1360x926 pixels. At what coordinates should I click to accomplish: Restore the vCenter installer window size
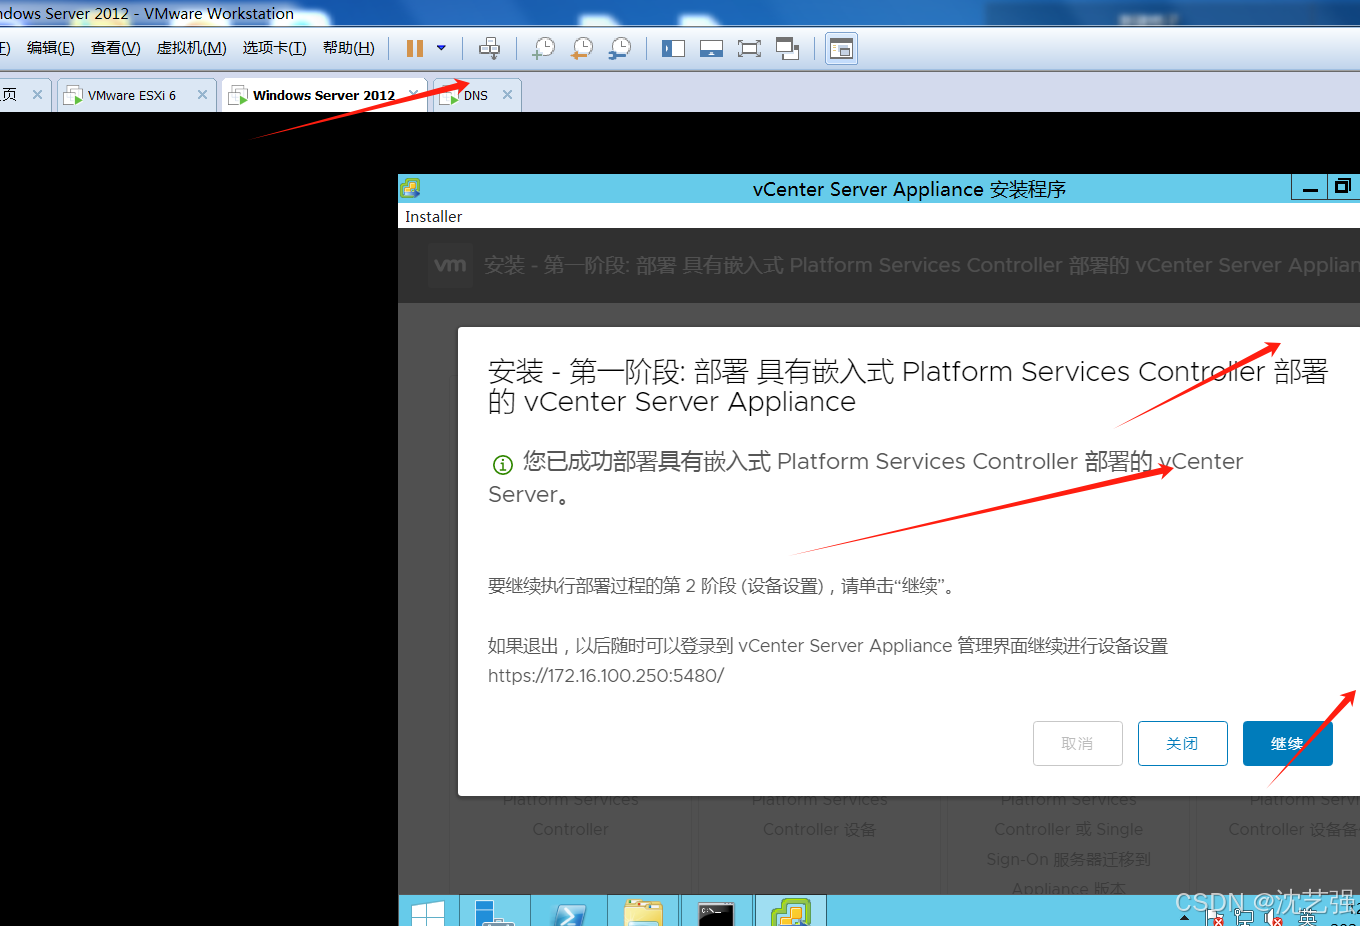pos(1343,187)
